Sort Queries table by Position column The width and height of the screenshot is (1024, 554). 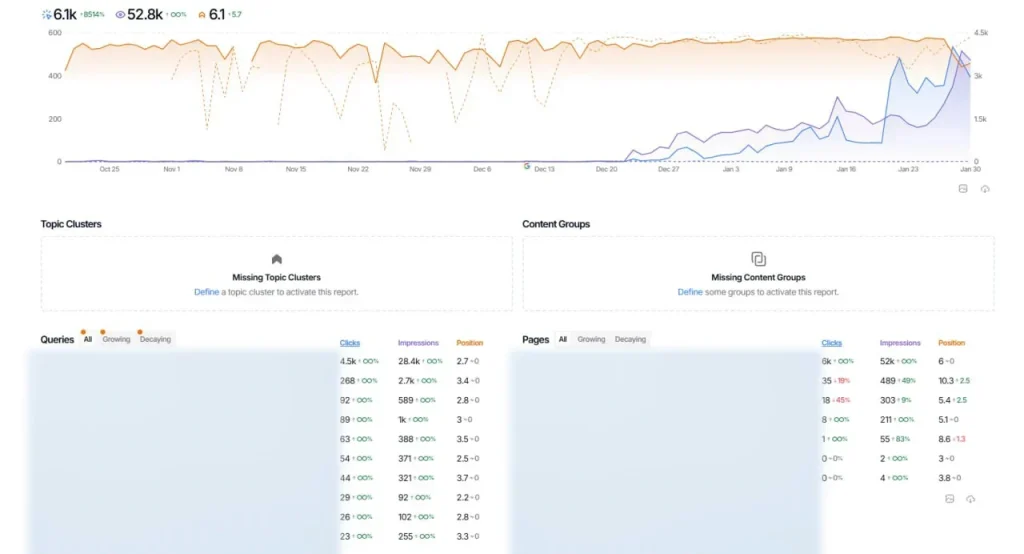[469, 343]
